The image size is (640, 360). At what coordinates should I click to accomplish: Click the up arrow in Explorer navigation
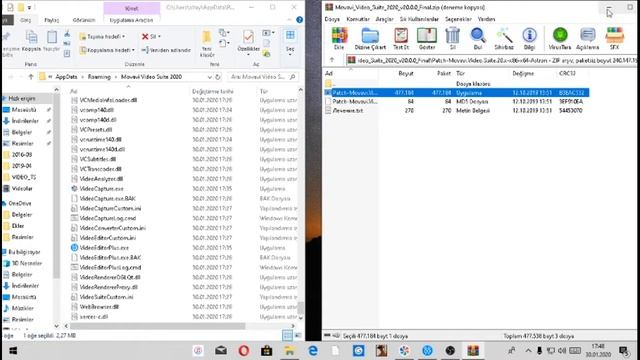click(x=31, y=77)
